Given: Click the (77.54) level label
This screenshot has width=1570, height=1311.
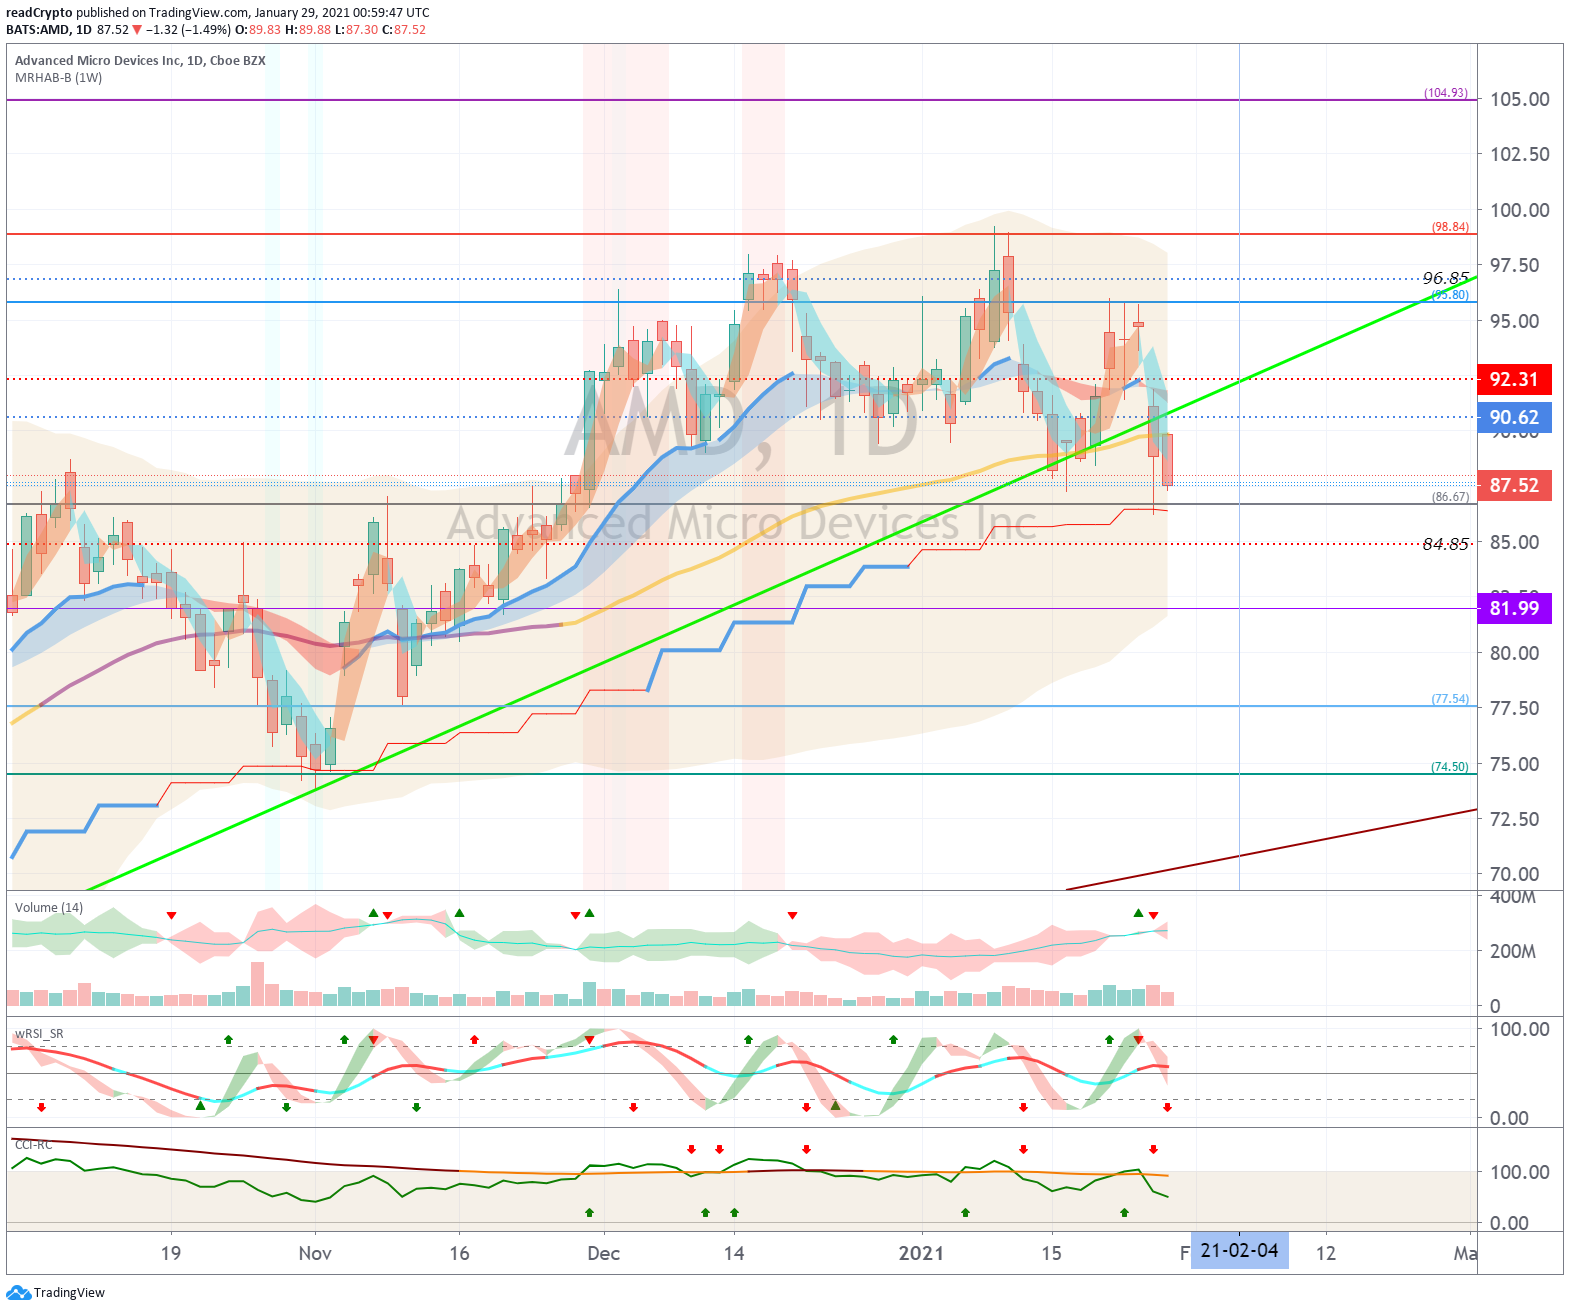Looking at the screenshot, I should click(1450, 699).
